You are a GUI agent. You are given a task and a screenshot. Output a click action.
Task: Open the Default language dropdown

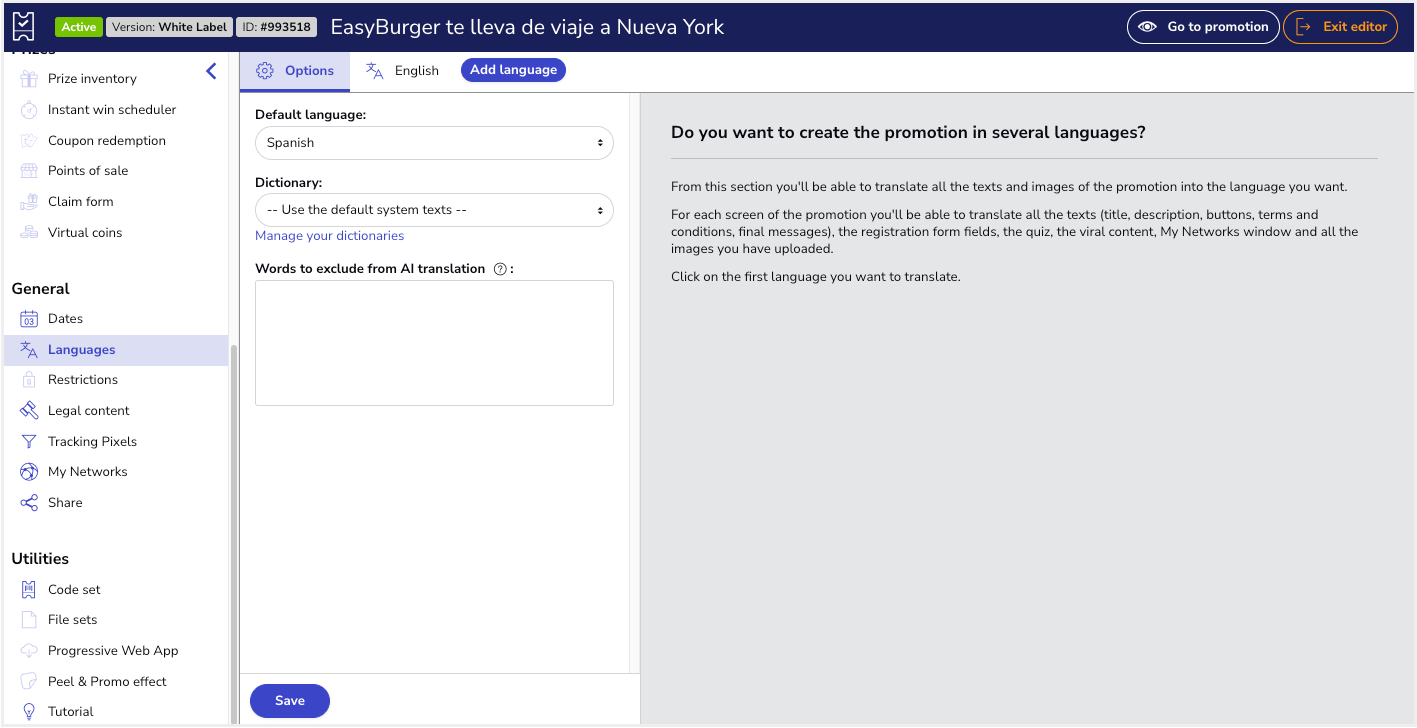click(x=434, y=143)
